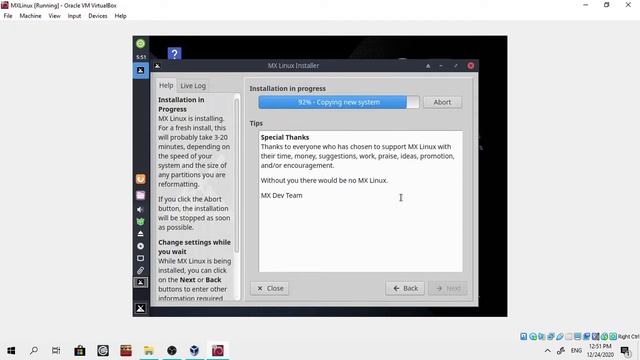Open the MX start menu at the panel bottom
This screenshot has height=360, width=640.
140,308
